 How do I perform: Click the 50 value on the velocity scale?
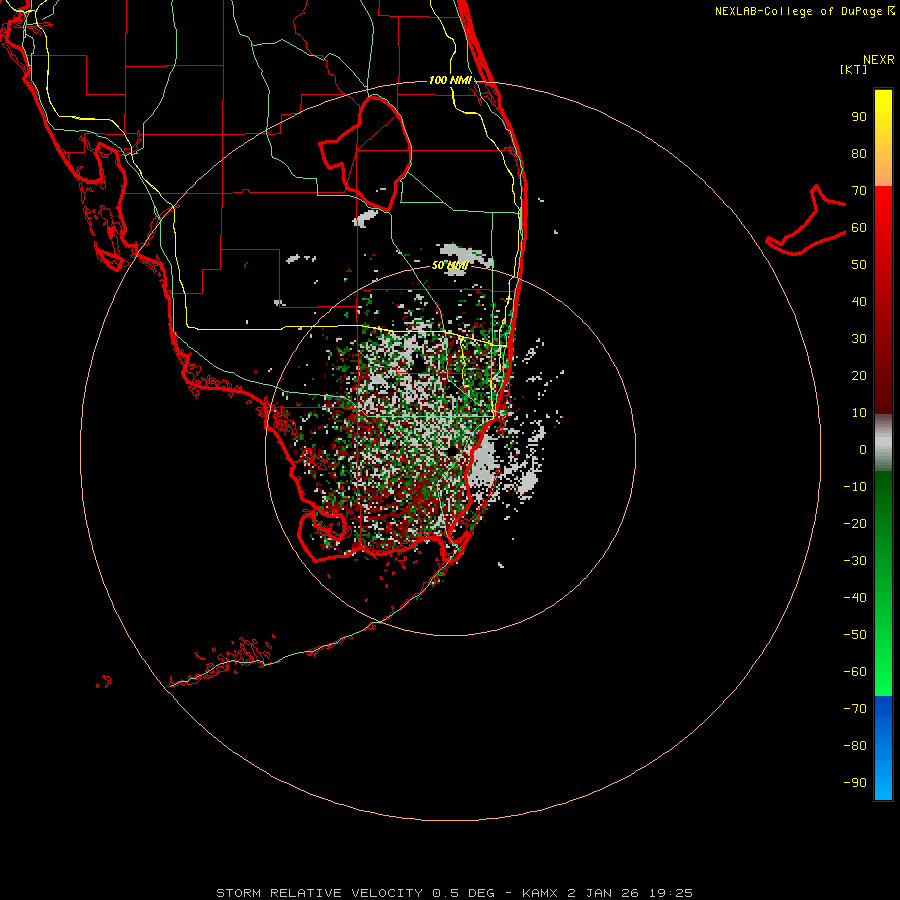[x=859, y=265]
